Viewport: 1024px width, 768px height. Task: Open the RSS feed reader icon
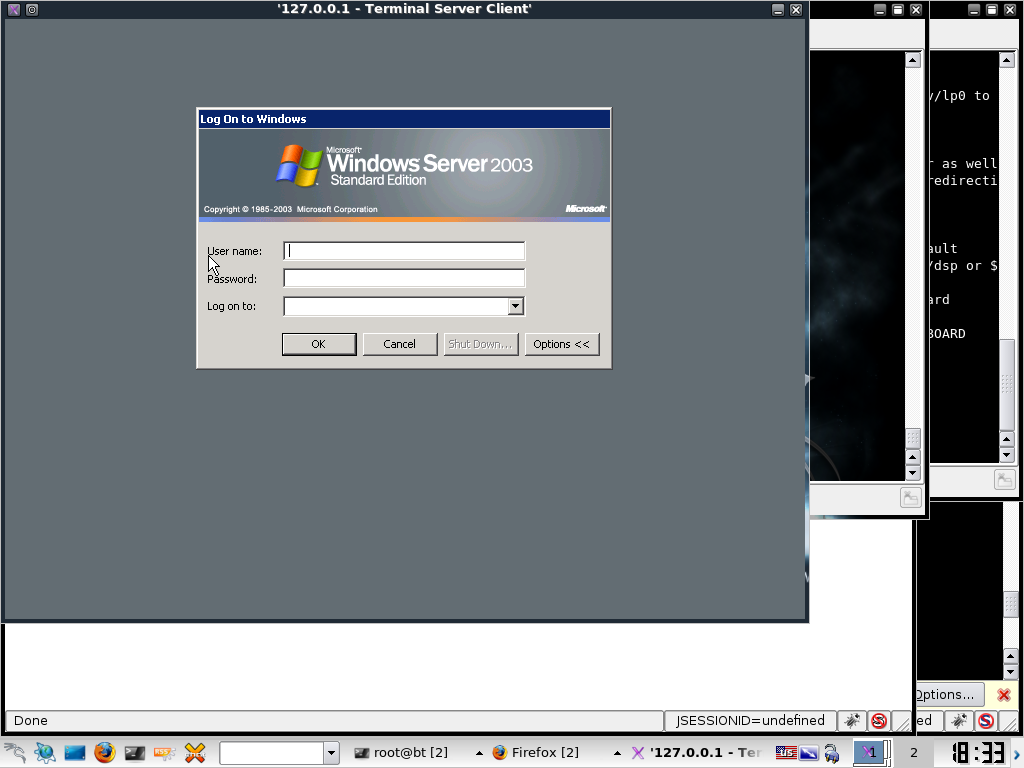pyautogui.click(x=165, y=753)
